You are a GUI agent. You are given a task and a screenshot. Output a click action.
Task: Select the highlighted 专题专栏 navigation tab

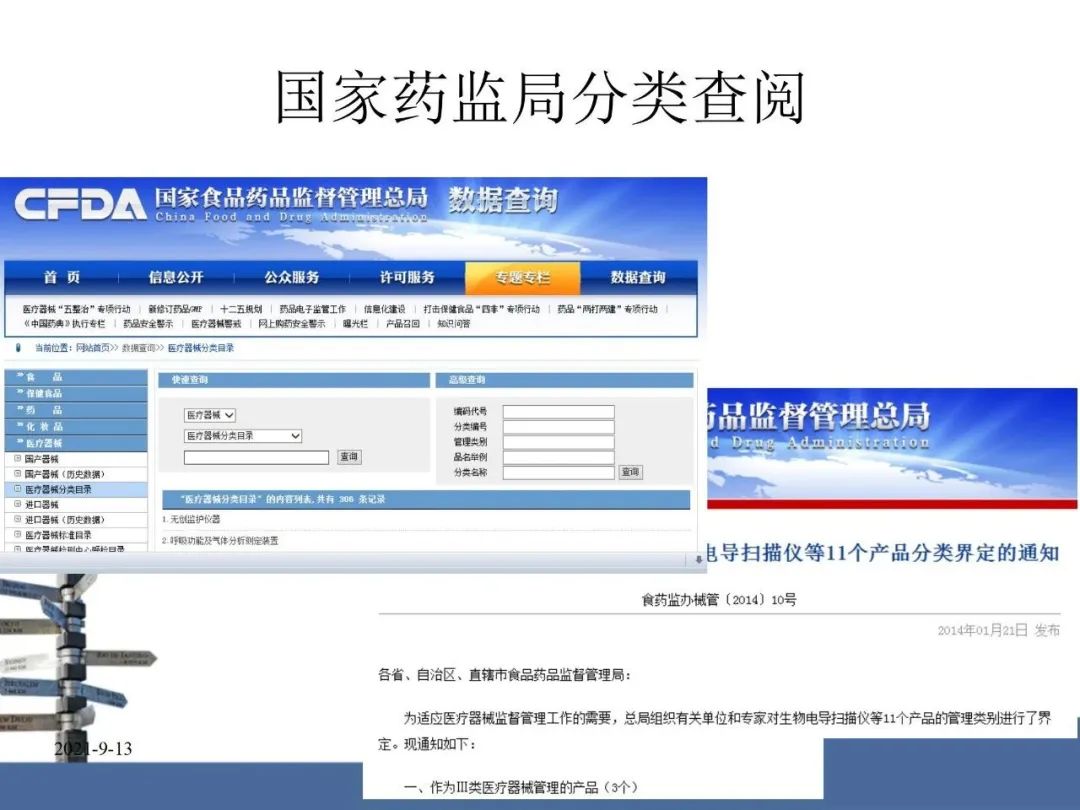(523, 277)
